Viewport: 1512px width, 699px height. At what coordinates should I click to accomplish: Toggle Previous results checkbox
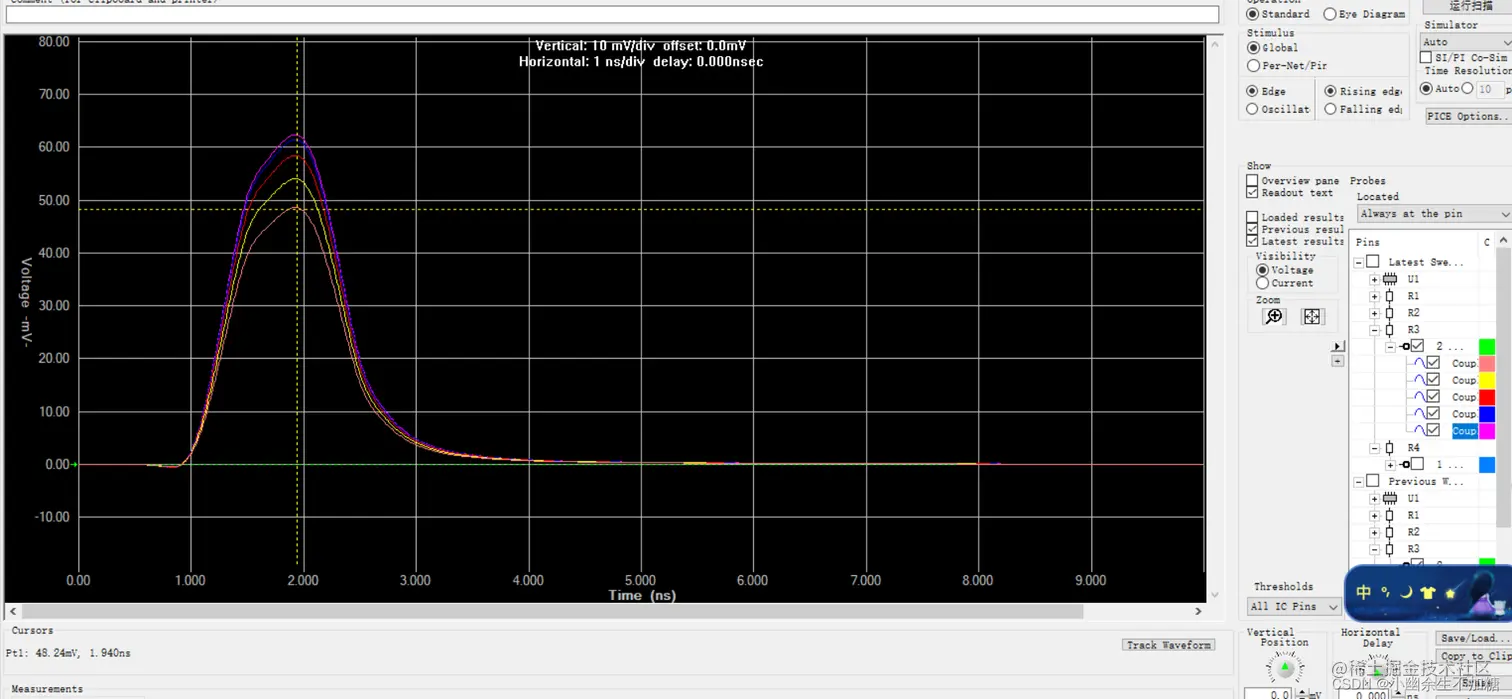[1252, 229]
